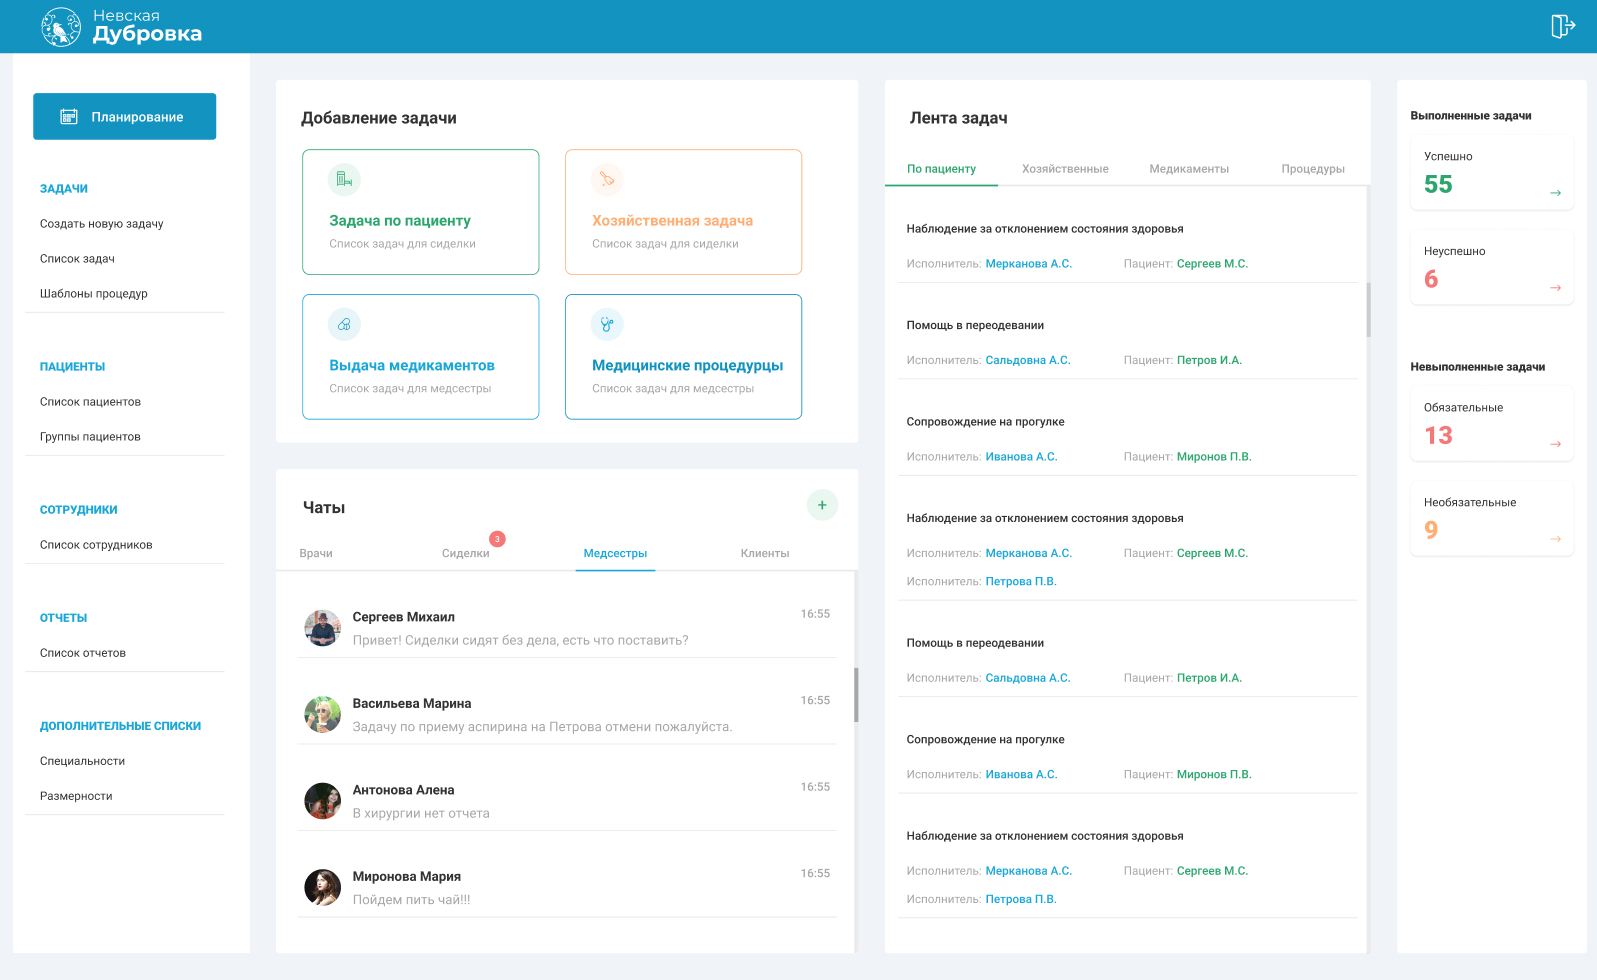Switch to Медикаменты tab
The image size is (1597, 980).
point(1189,169)
